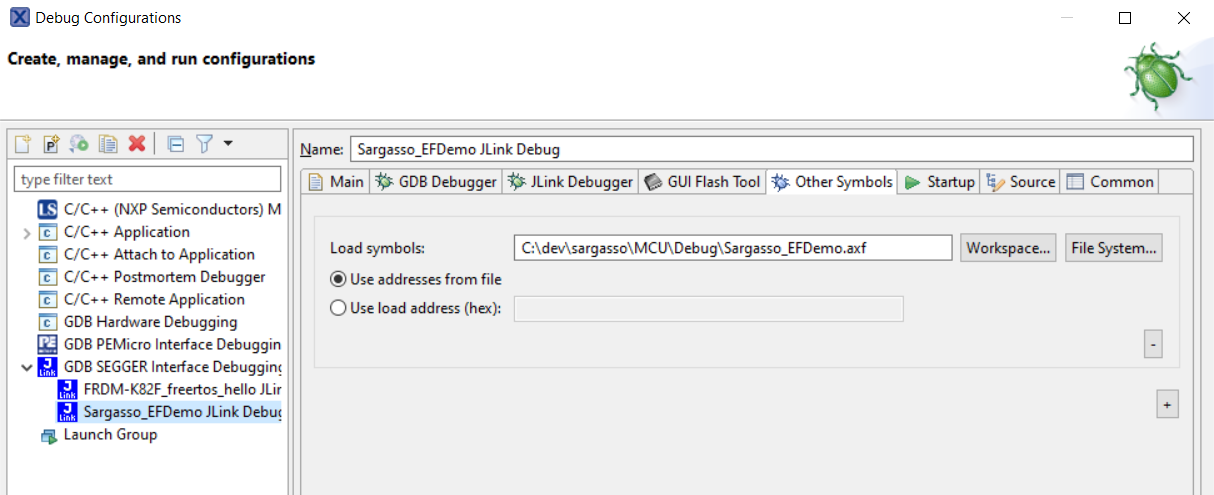The image size is (1214, 495).
Task: Expand the C/C++ Application tree node
Action: tap(26, 233)
